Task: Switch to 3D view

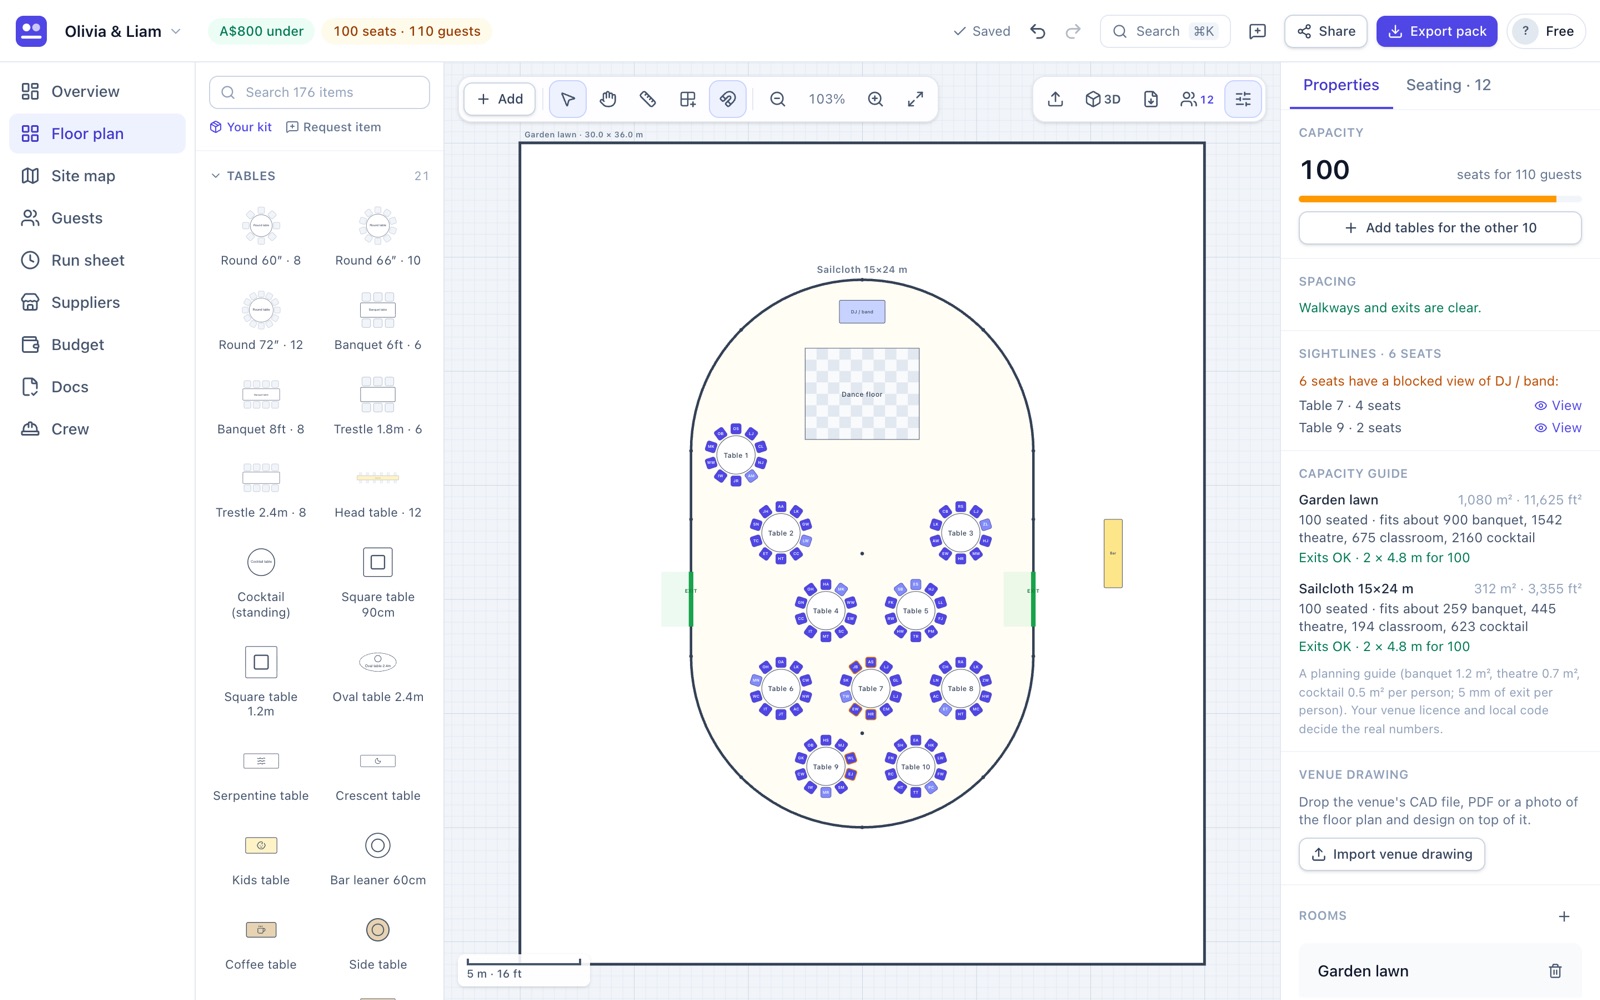Action: pos(1103,99)
